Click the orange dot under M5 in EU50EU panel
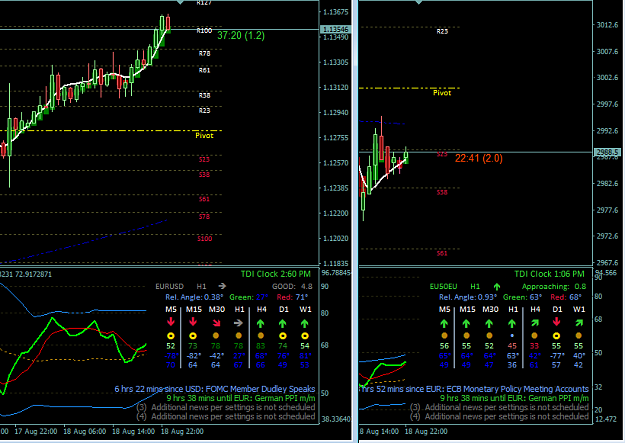625x443 pixels. pos(444,336)
